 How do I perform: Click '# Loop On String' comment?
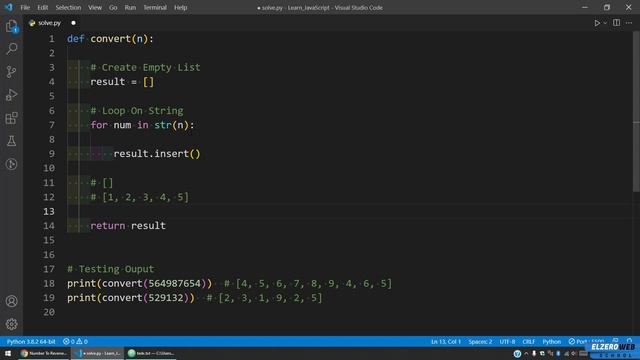click(137, 111)
